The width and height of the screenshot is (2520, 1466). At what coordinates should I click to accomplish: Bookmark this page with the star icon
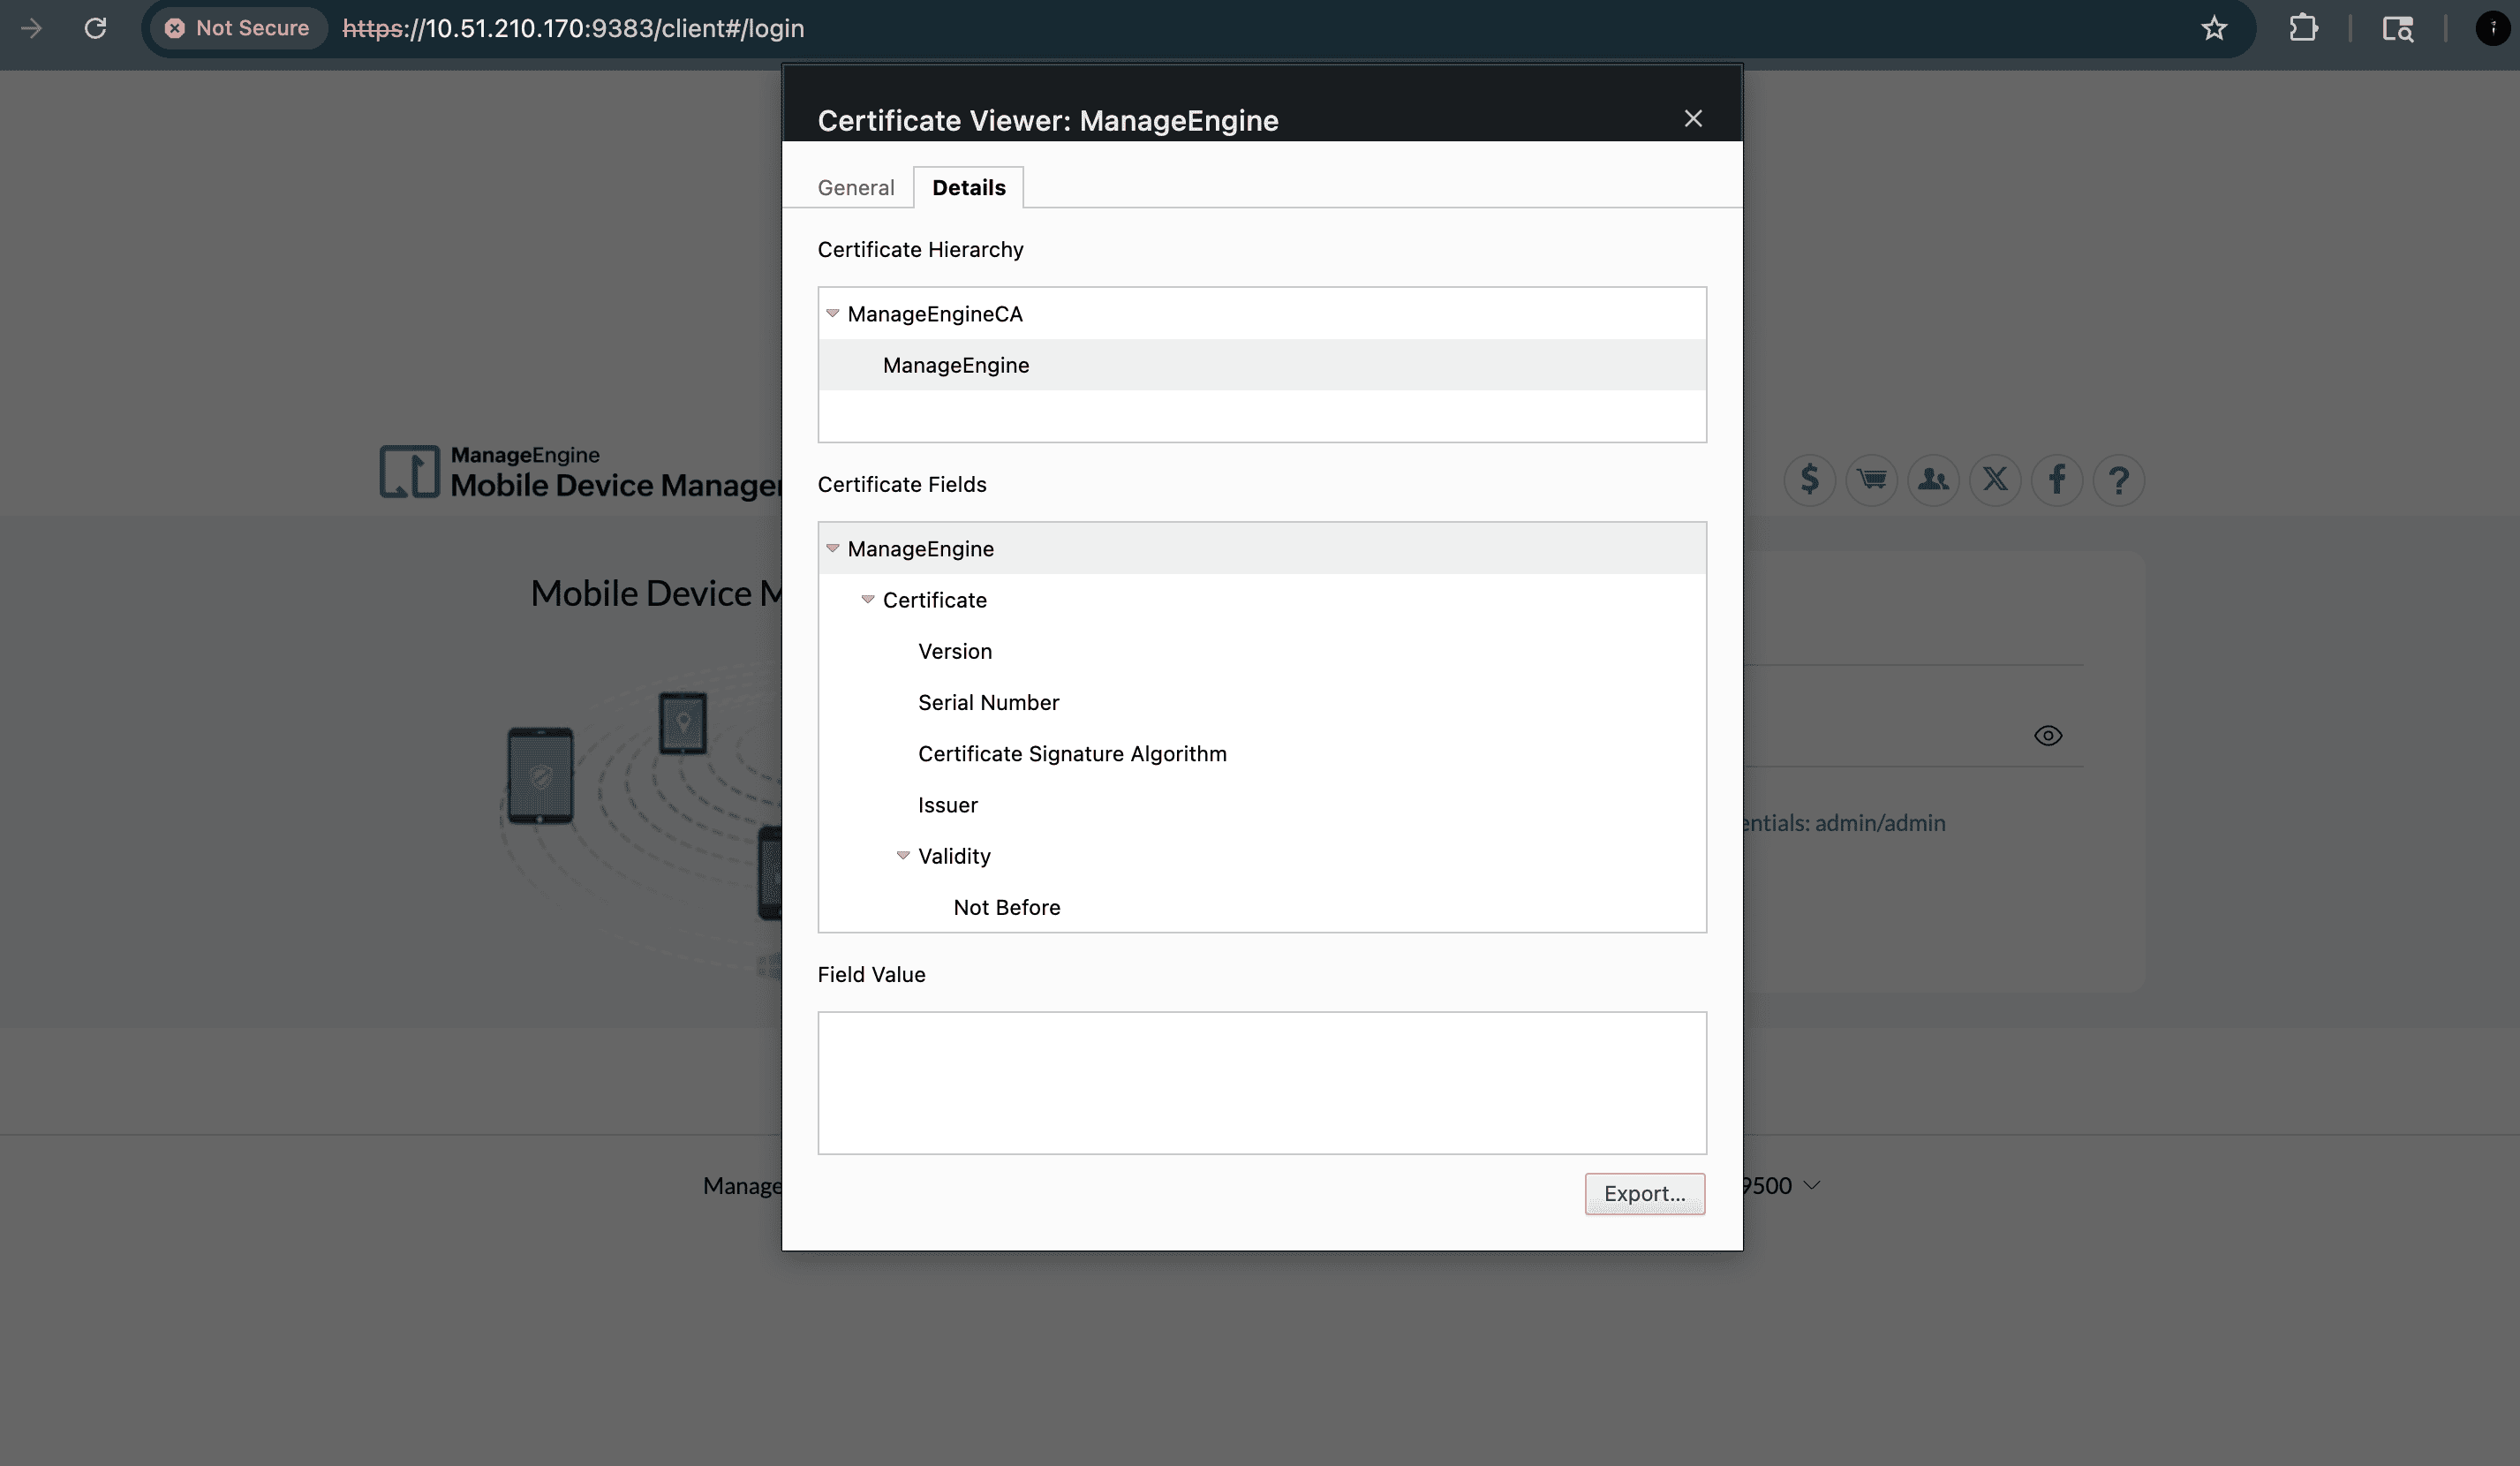[x=2214, y=28]
